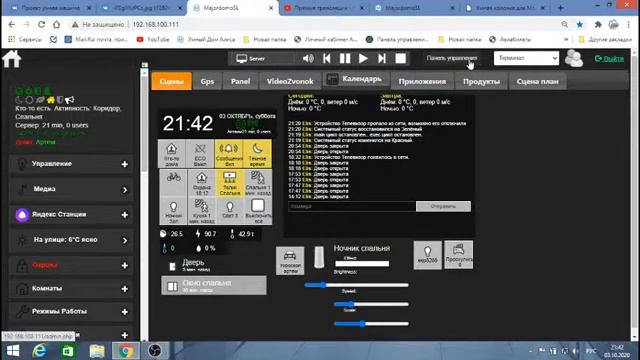This screenshot has width=640, height=360.
Task: Open the Windows Start menu
Action: click(x=13, y=351)
